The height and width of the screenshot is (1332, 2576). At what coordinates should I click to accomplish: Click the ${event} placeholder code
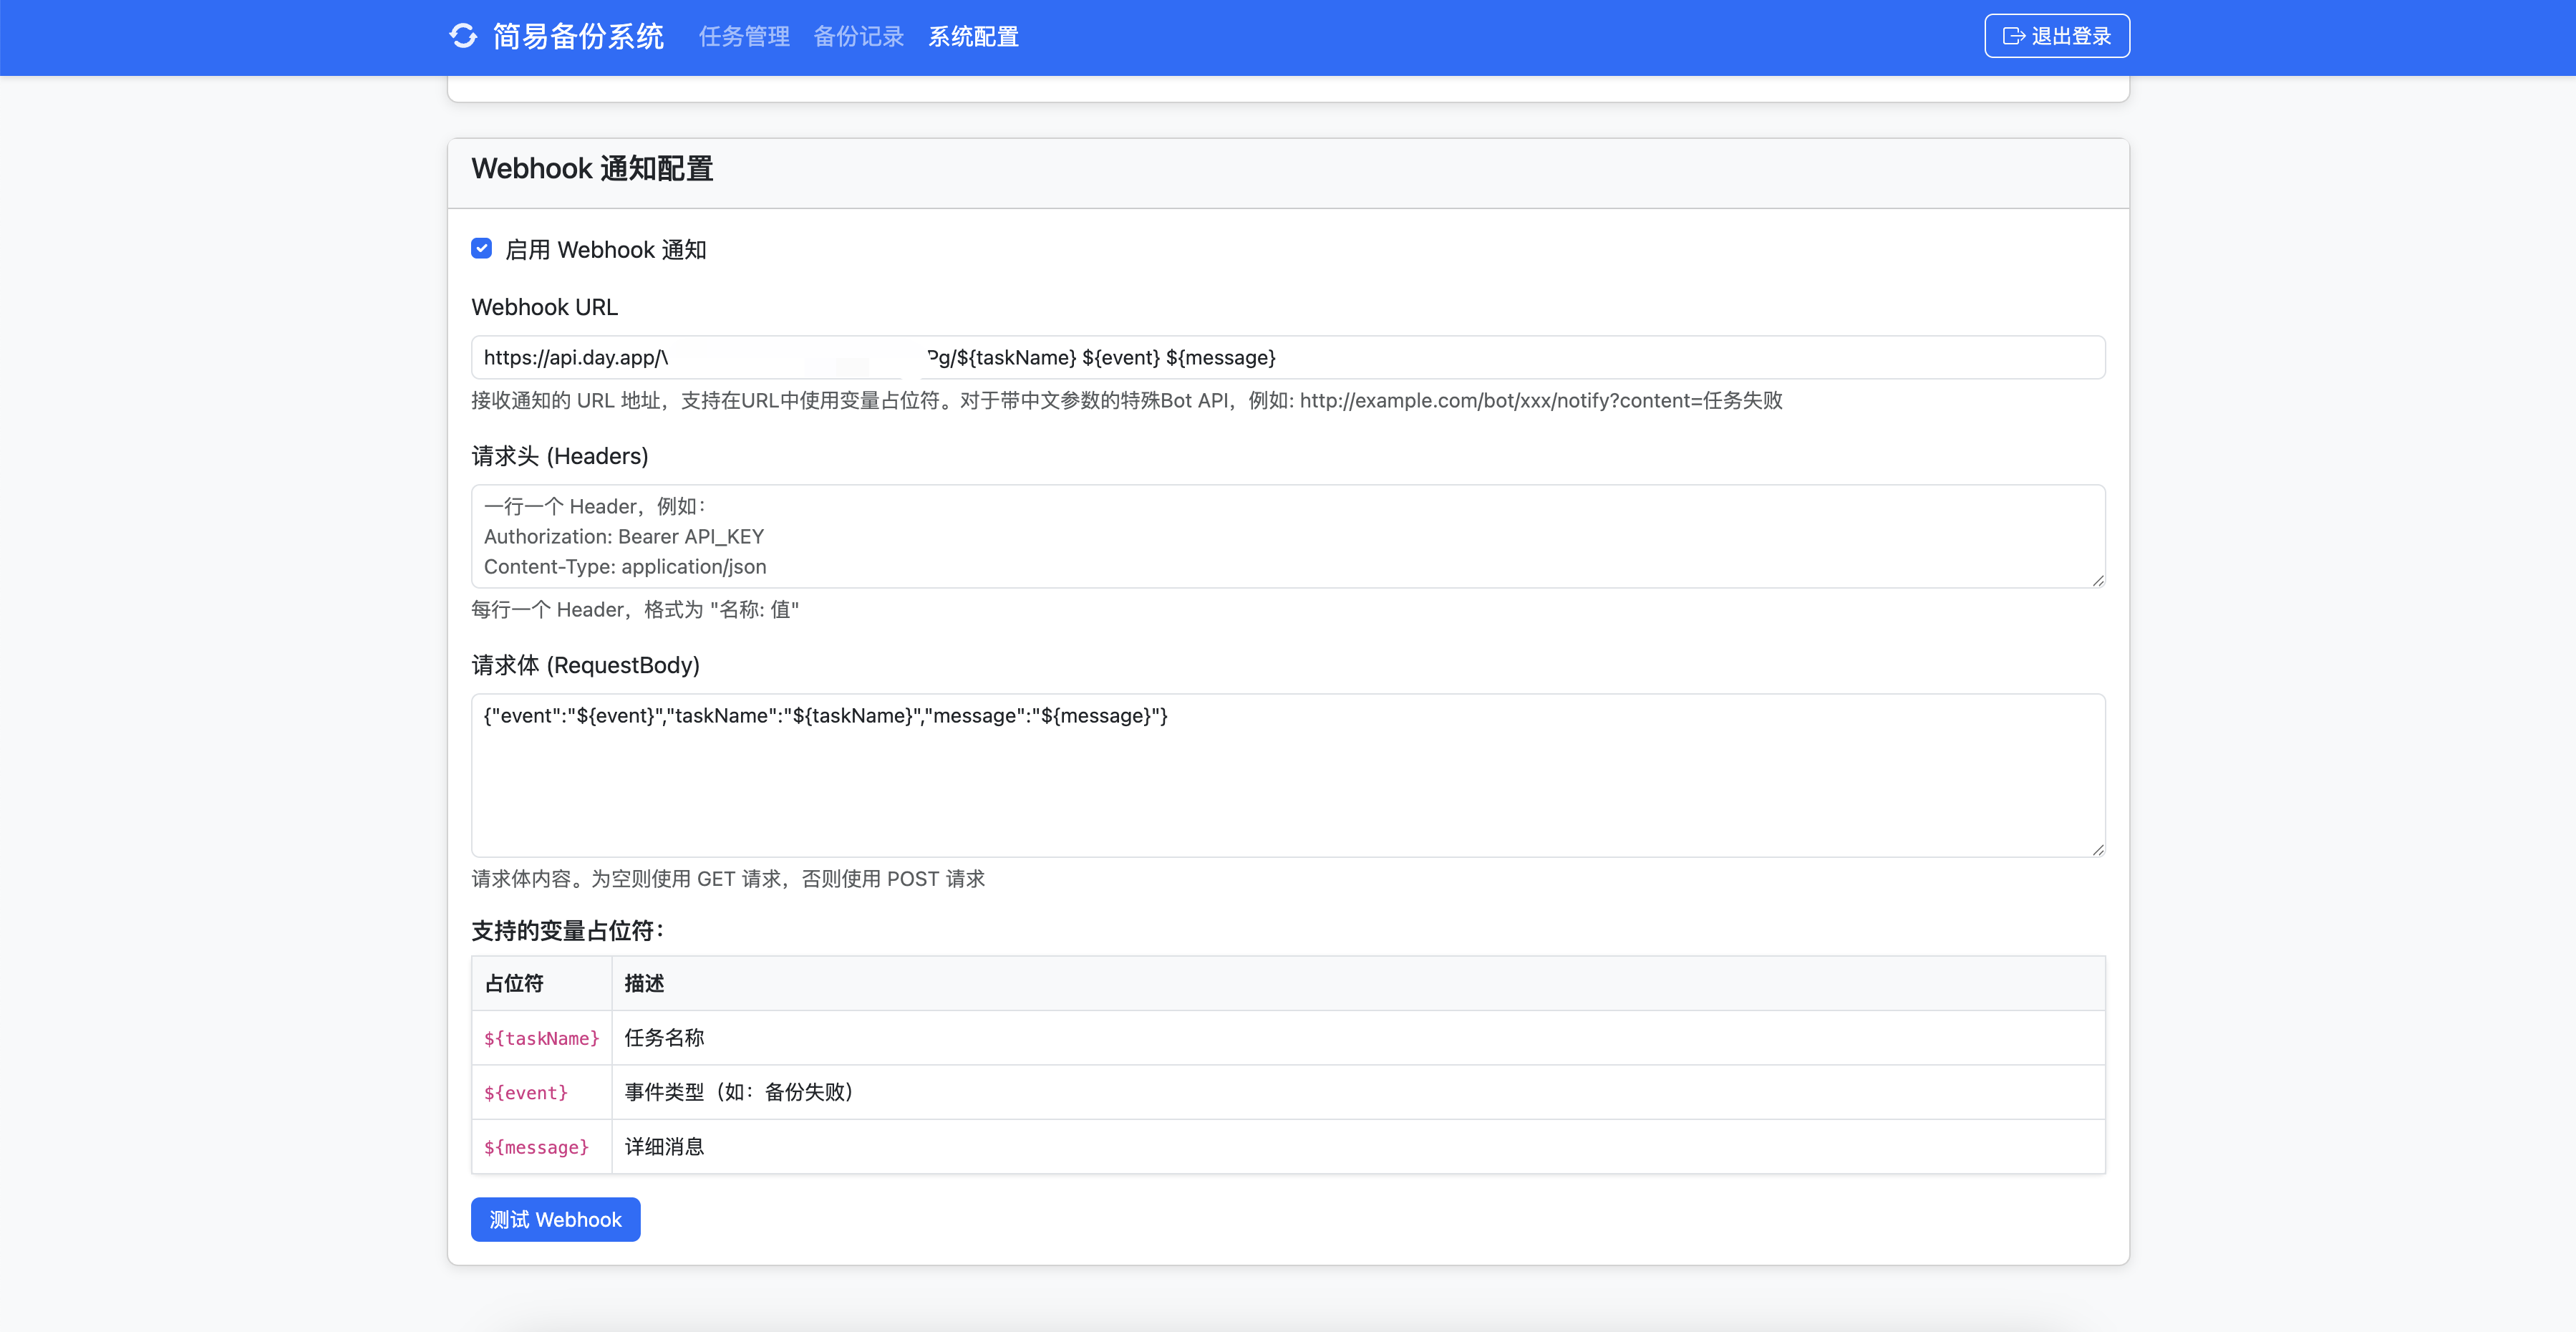click(525, 1093)
